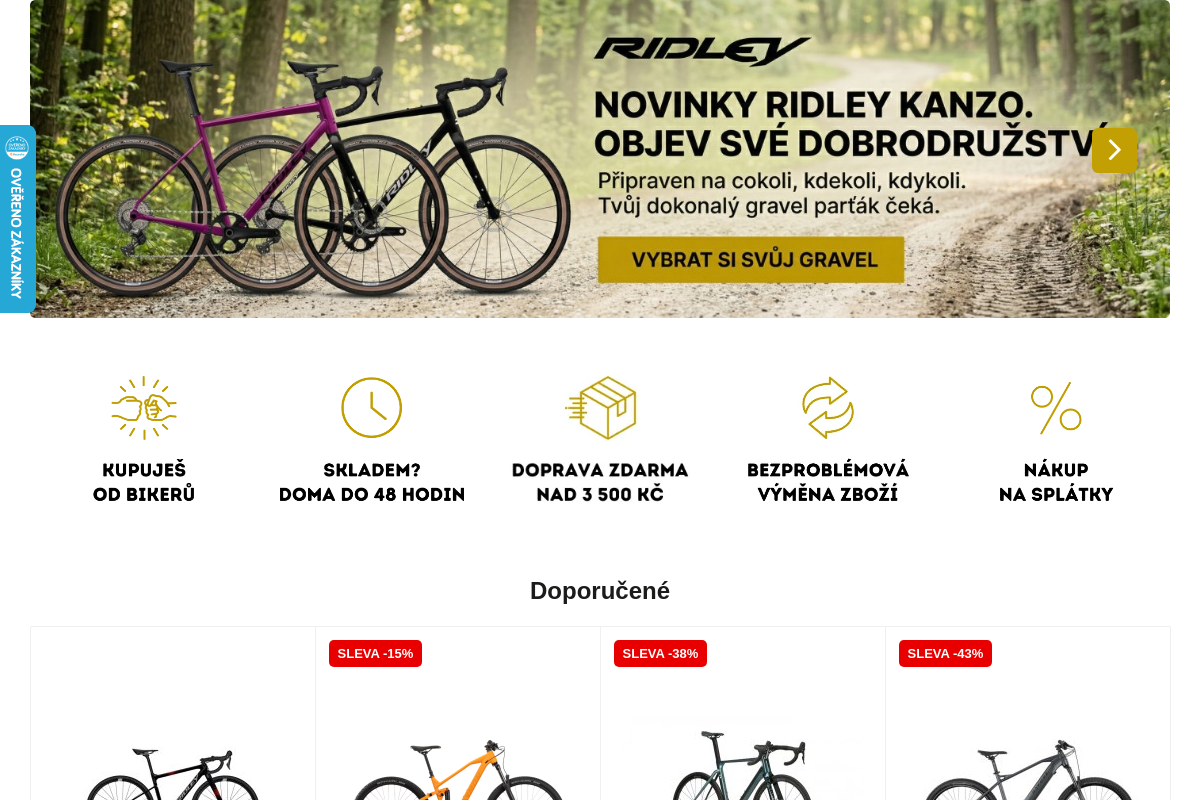Screen dimensions: 1200x800
Task: Advance the banner with the next arrow
Action: pyautogui.click(x=1114, y=150)
